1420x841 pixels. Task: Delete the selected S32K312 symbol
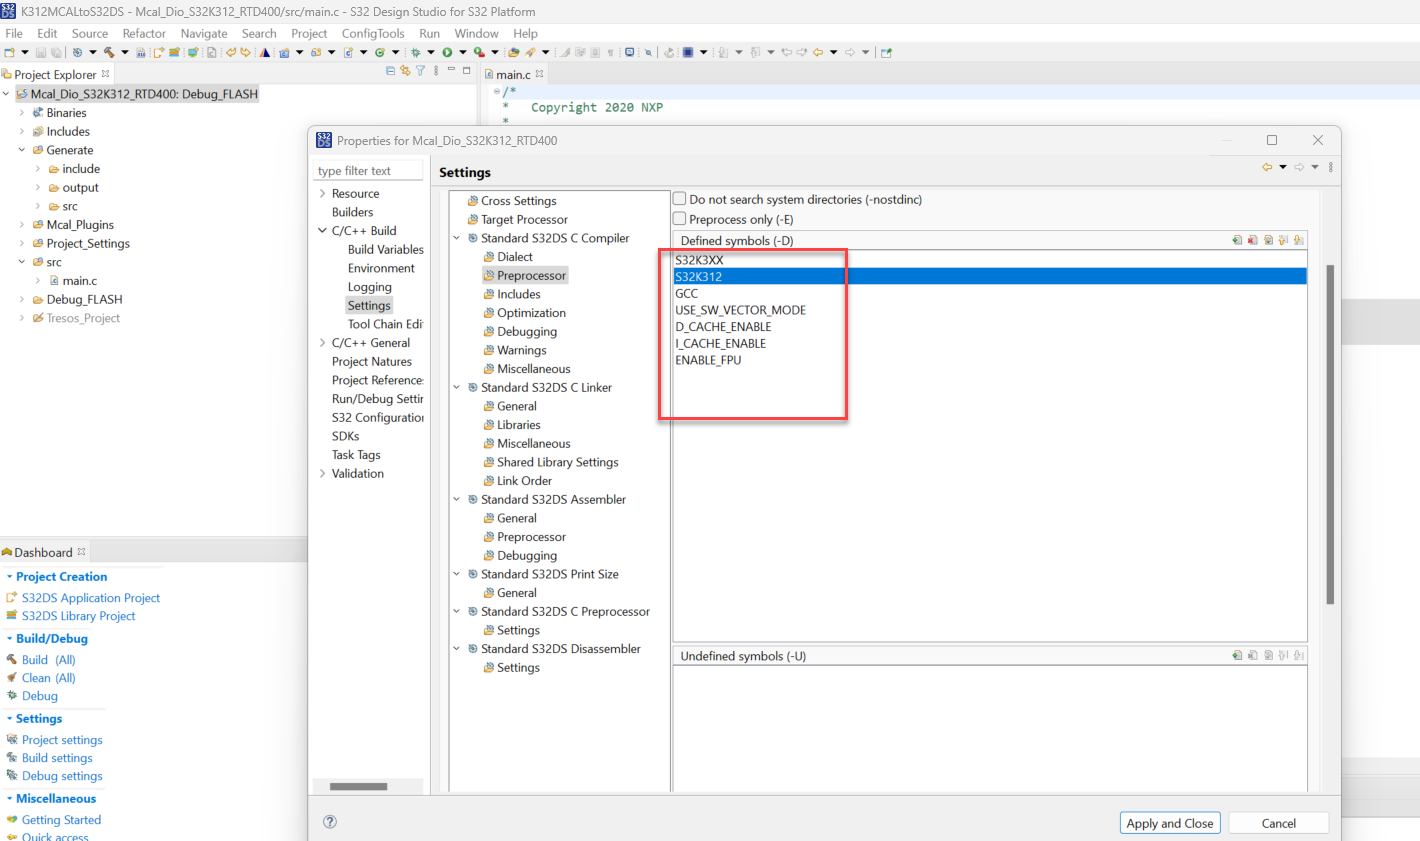click(x=1253, y=240)
